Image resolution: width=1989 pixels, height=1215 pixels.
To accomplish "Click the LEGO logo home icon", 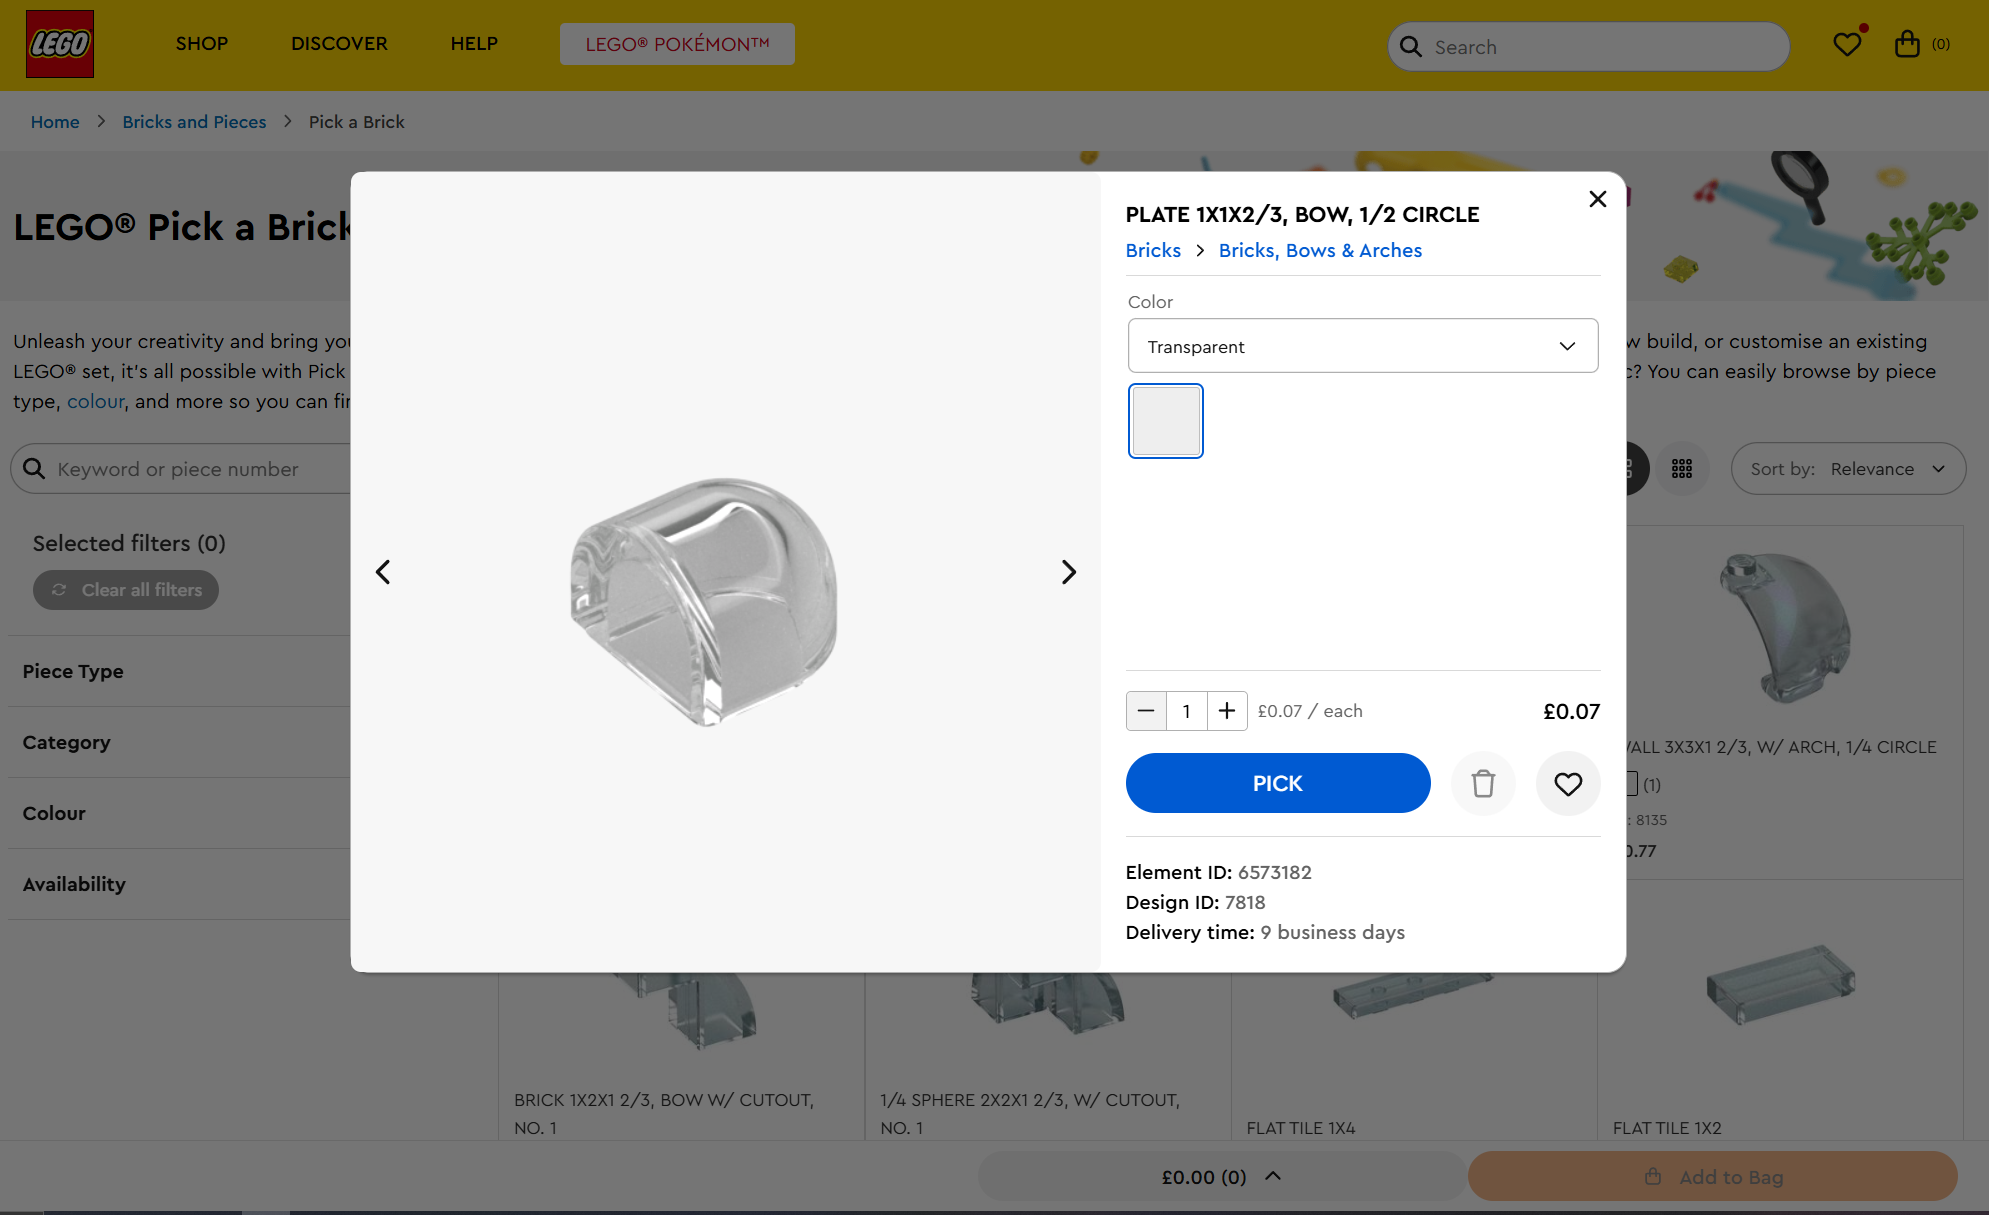I will 60,44.
